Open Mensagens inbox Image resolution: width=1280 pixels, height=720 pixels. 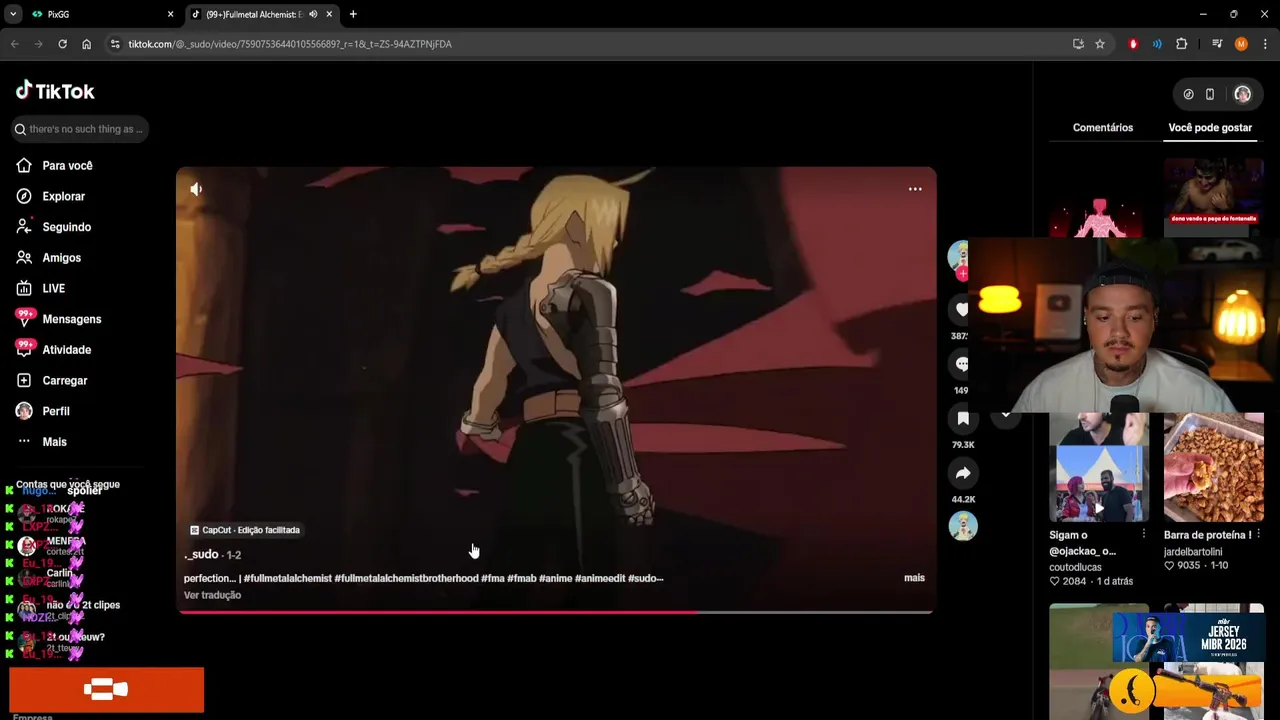tap(71, 319)
